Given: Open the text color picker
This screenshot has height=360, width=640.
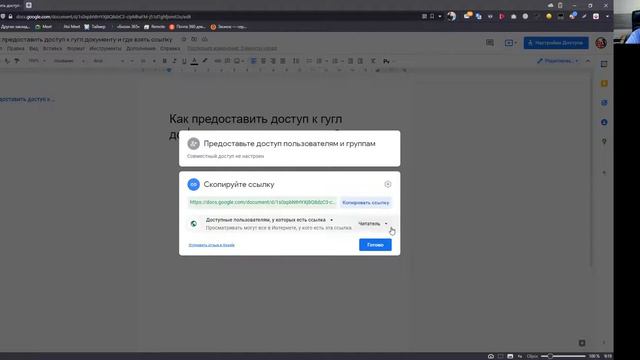Looking at the screenshot, I should (x=194, y=61).
